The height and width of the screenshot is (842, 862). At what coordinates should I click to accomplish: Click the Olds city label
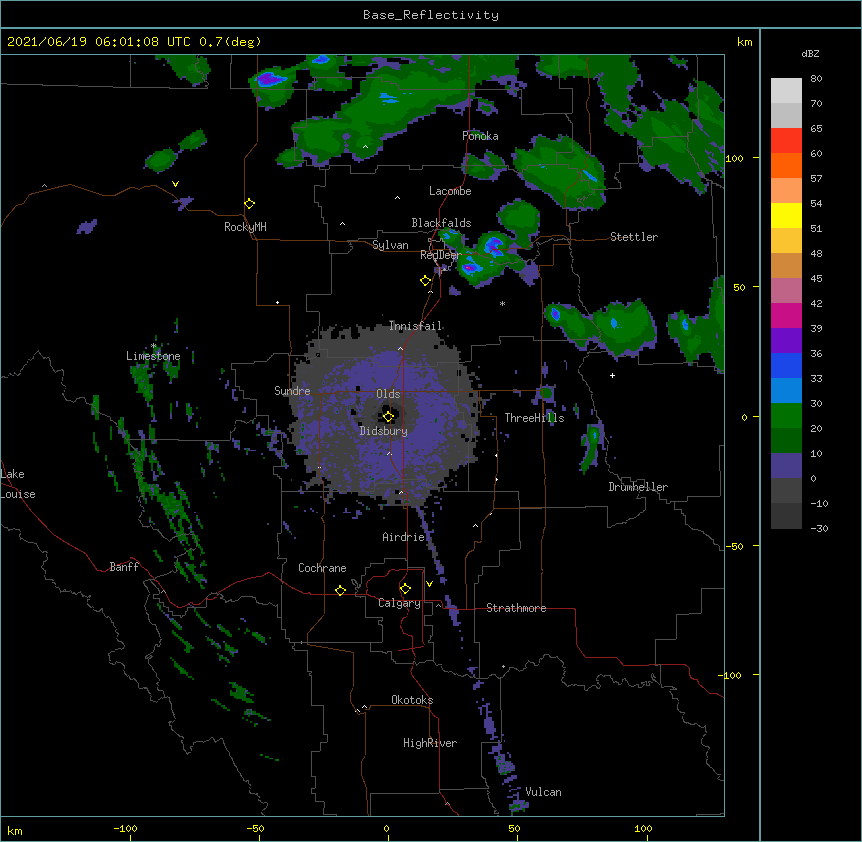[388, 394]
